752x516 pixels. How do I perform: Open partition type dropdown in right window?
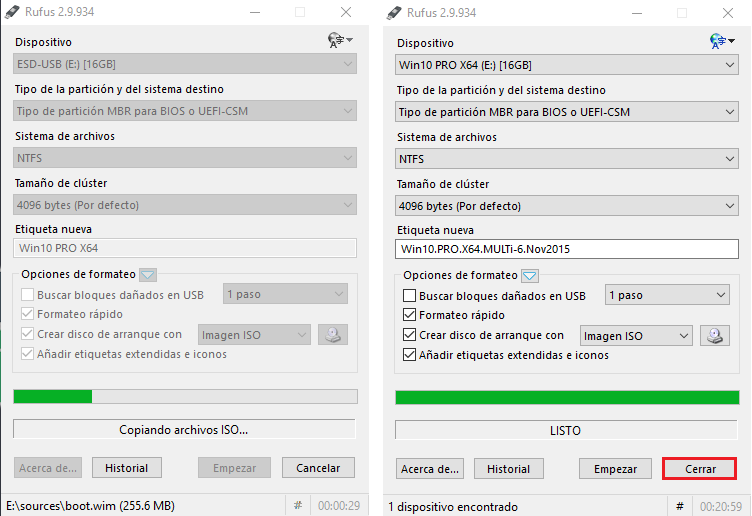tap(567, 112)
